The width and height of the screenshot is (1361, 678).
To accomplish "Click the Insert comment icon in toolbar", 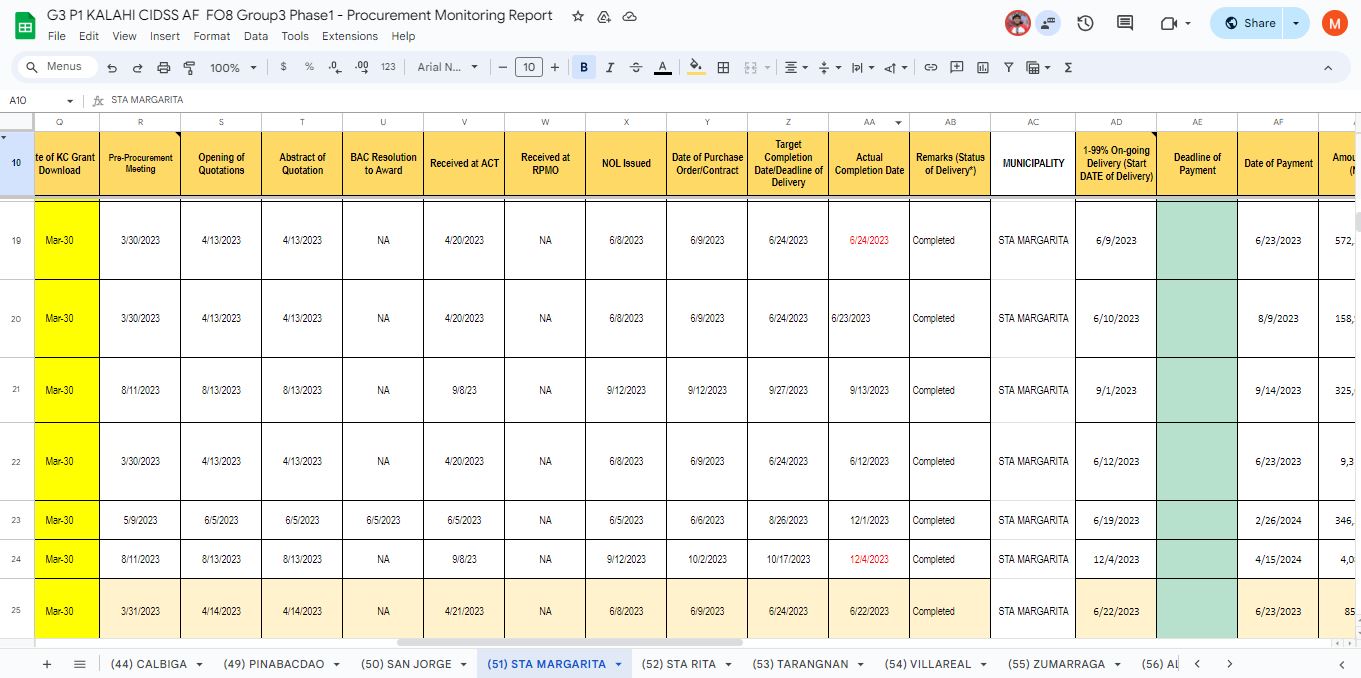I will tap(956, 67).
